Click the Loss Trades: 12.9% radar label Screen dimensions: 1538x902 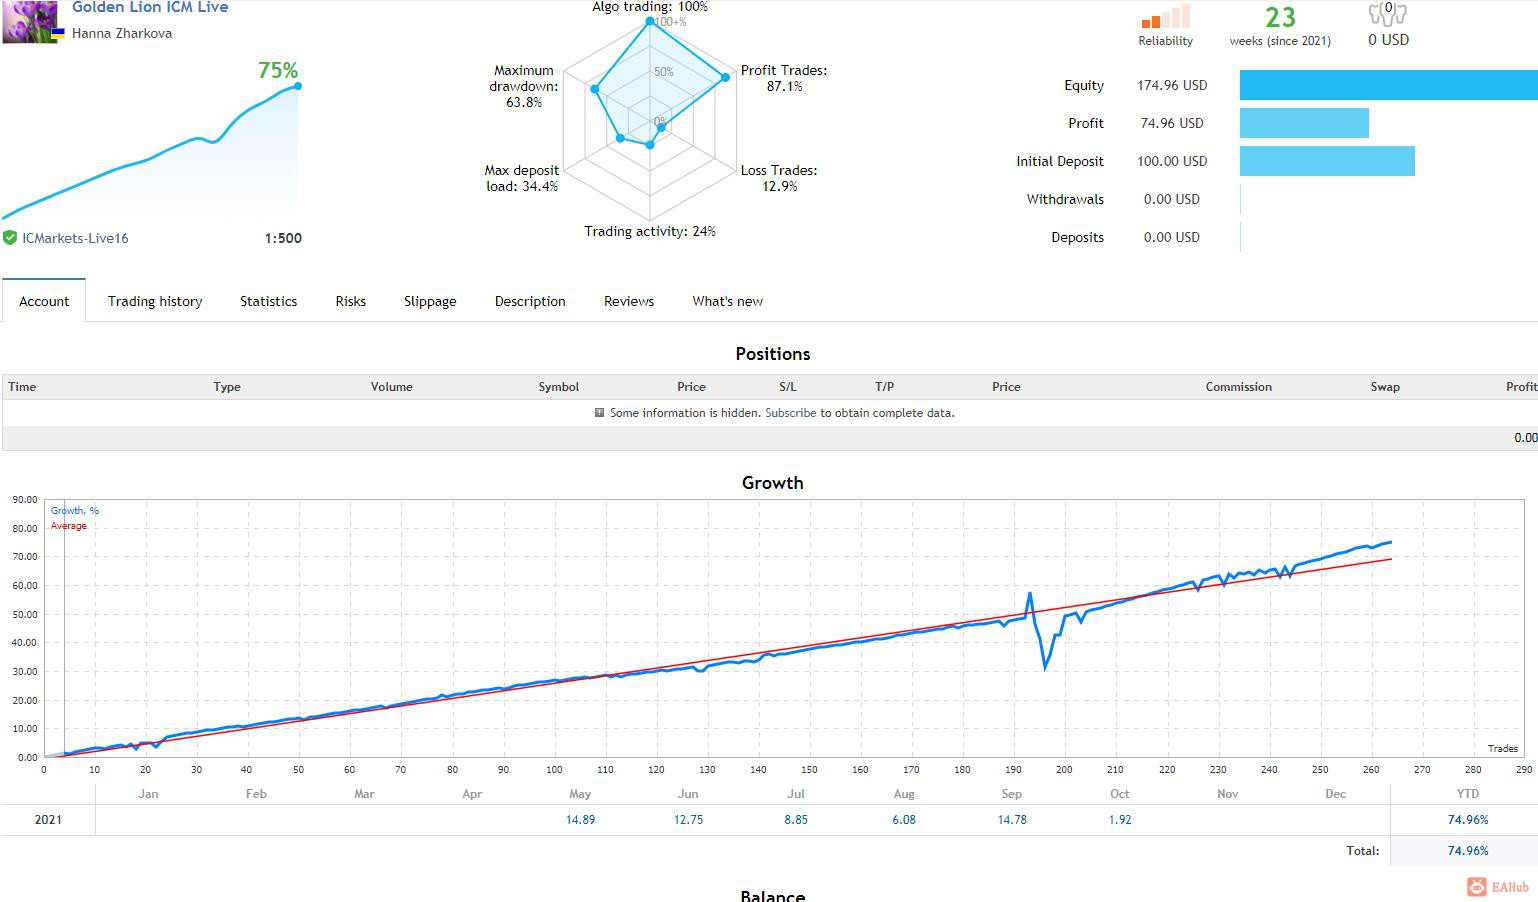779,178
